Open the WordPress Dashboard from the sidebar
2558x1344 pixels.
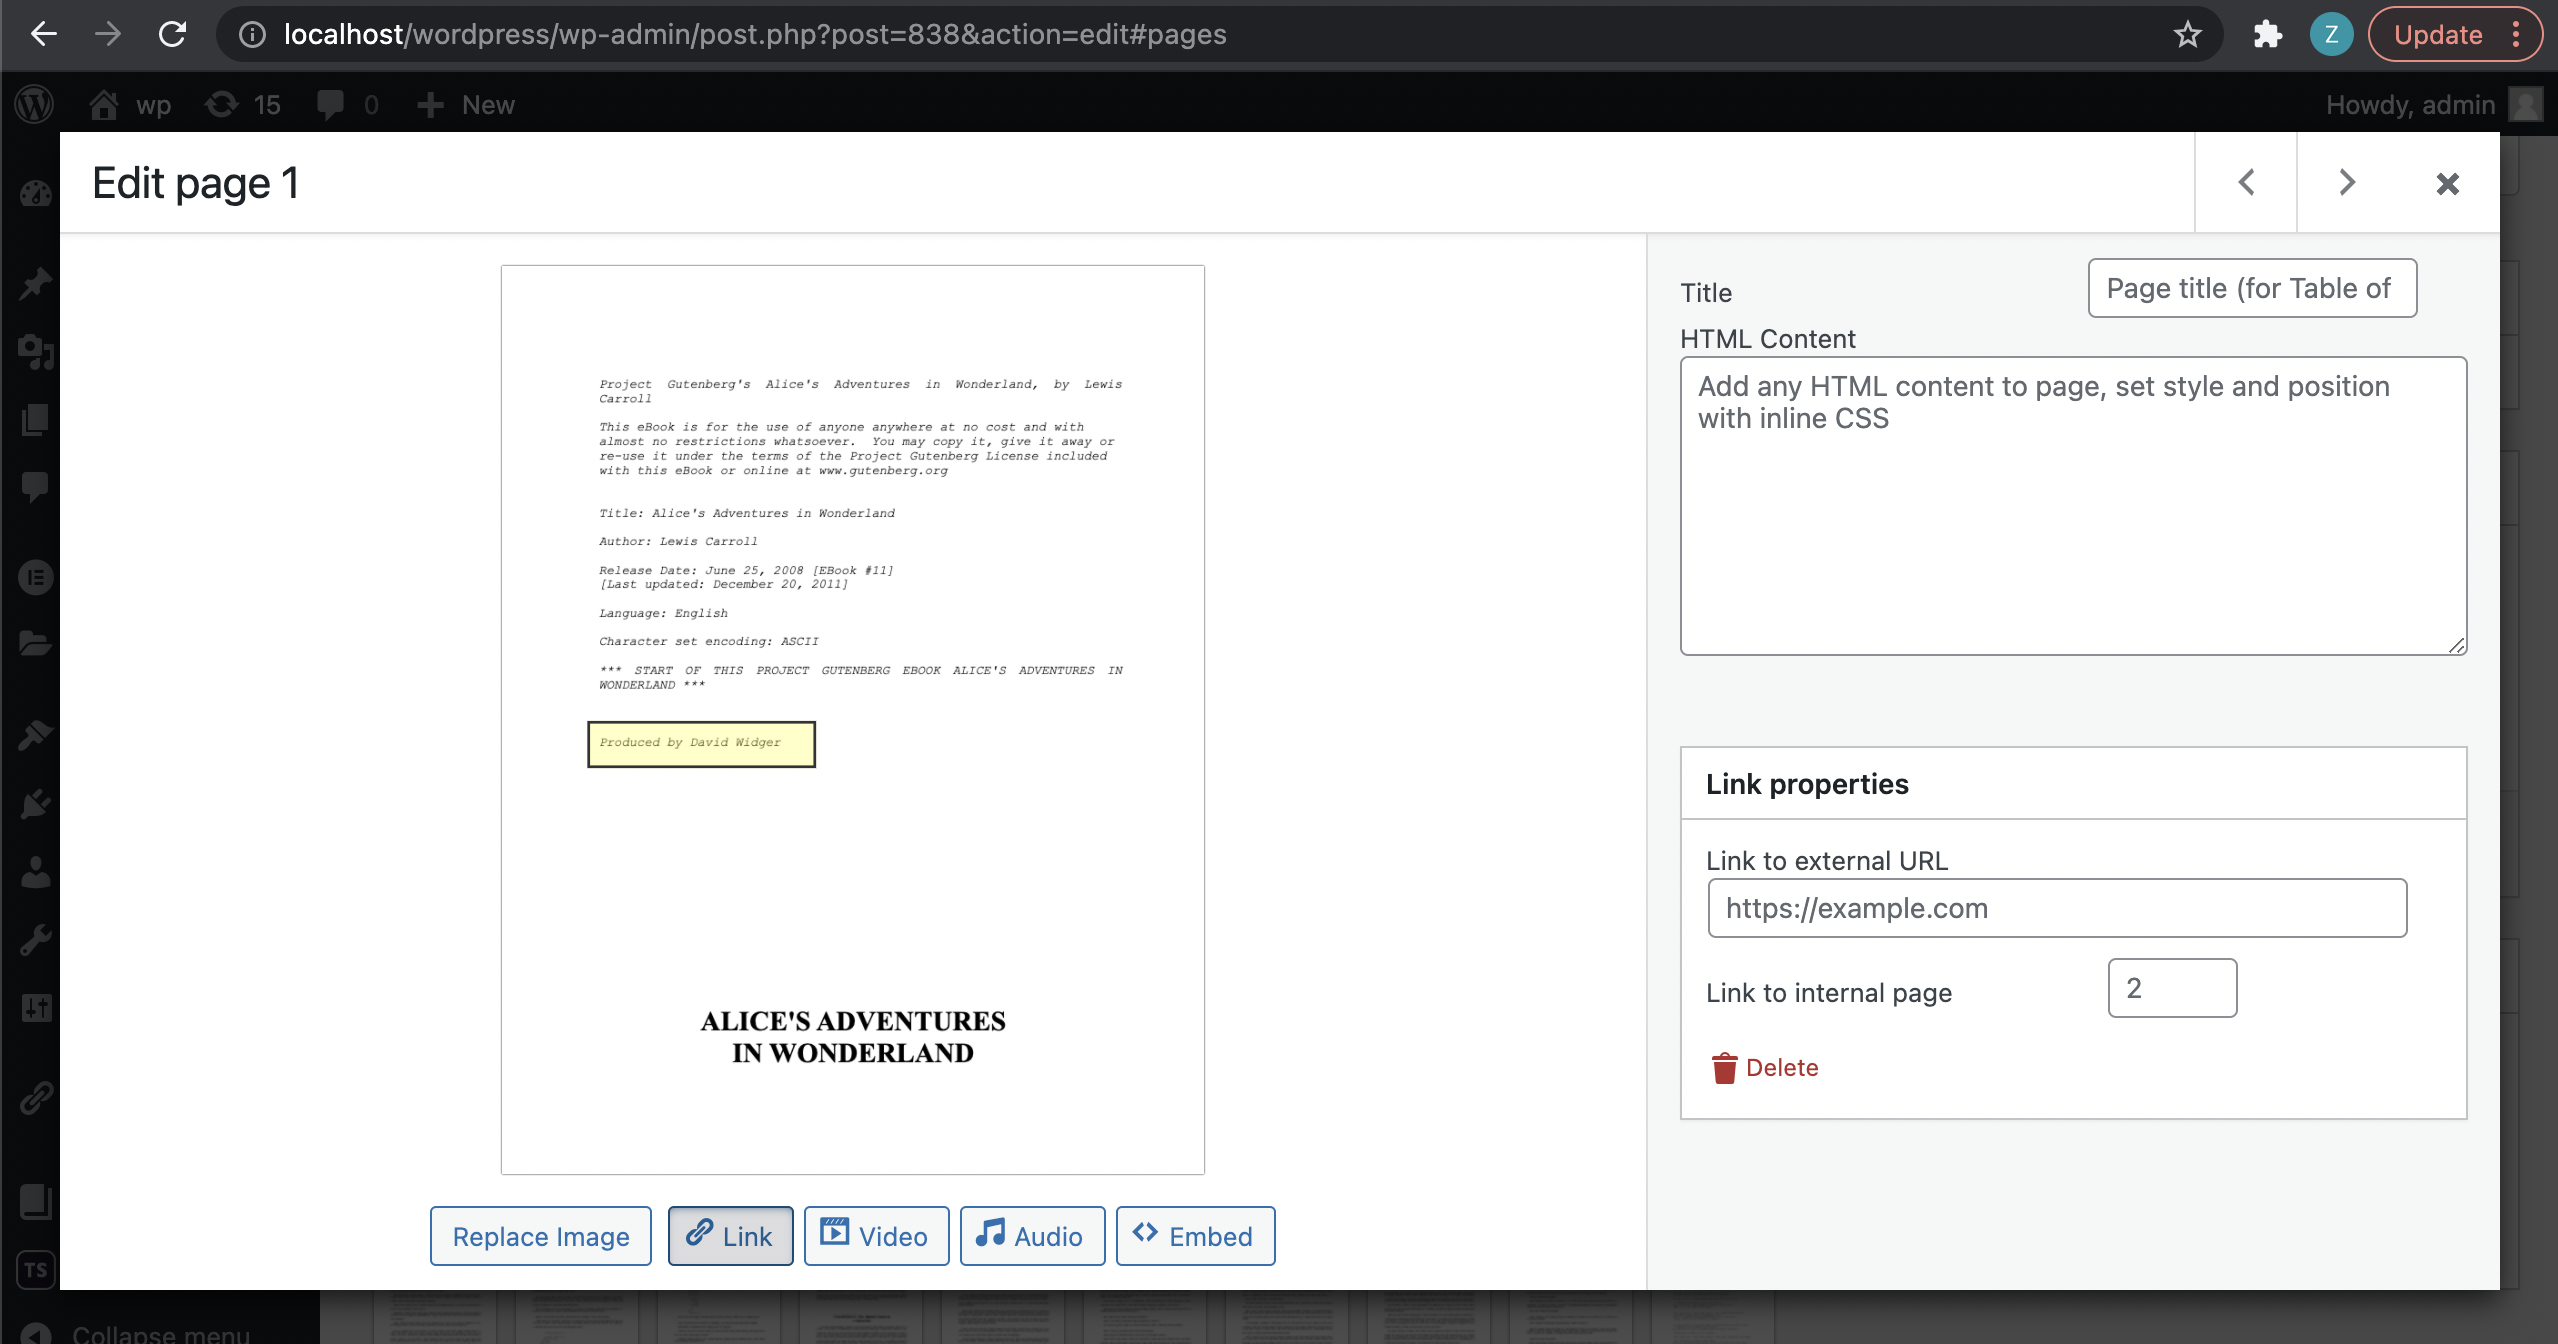(x=35, y=193)
